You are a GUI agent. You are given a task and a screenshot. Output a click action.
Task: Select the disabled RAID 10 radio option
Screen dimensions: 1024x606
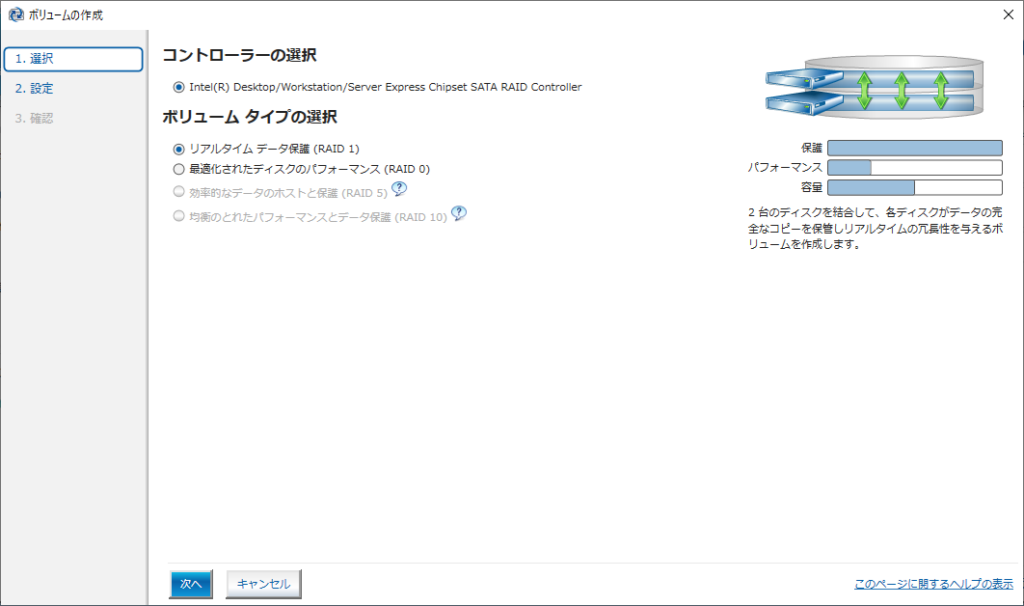pos(178,216)
